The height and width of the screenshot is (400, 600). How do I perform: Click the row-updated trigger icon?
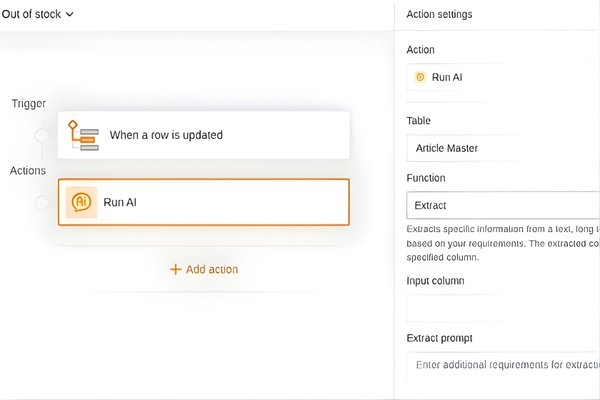(x=82, y=134)
